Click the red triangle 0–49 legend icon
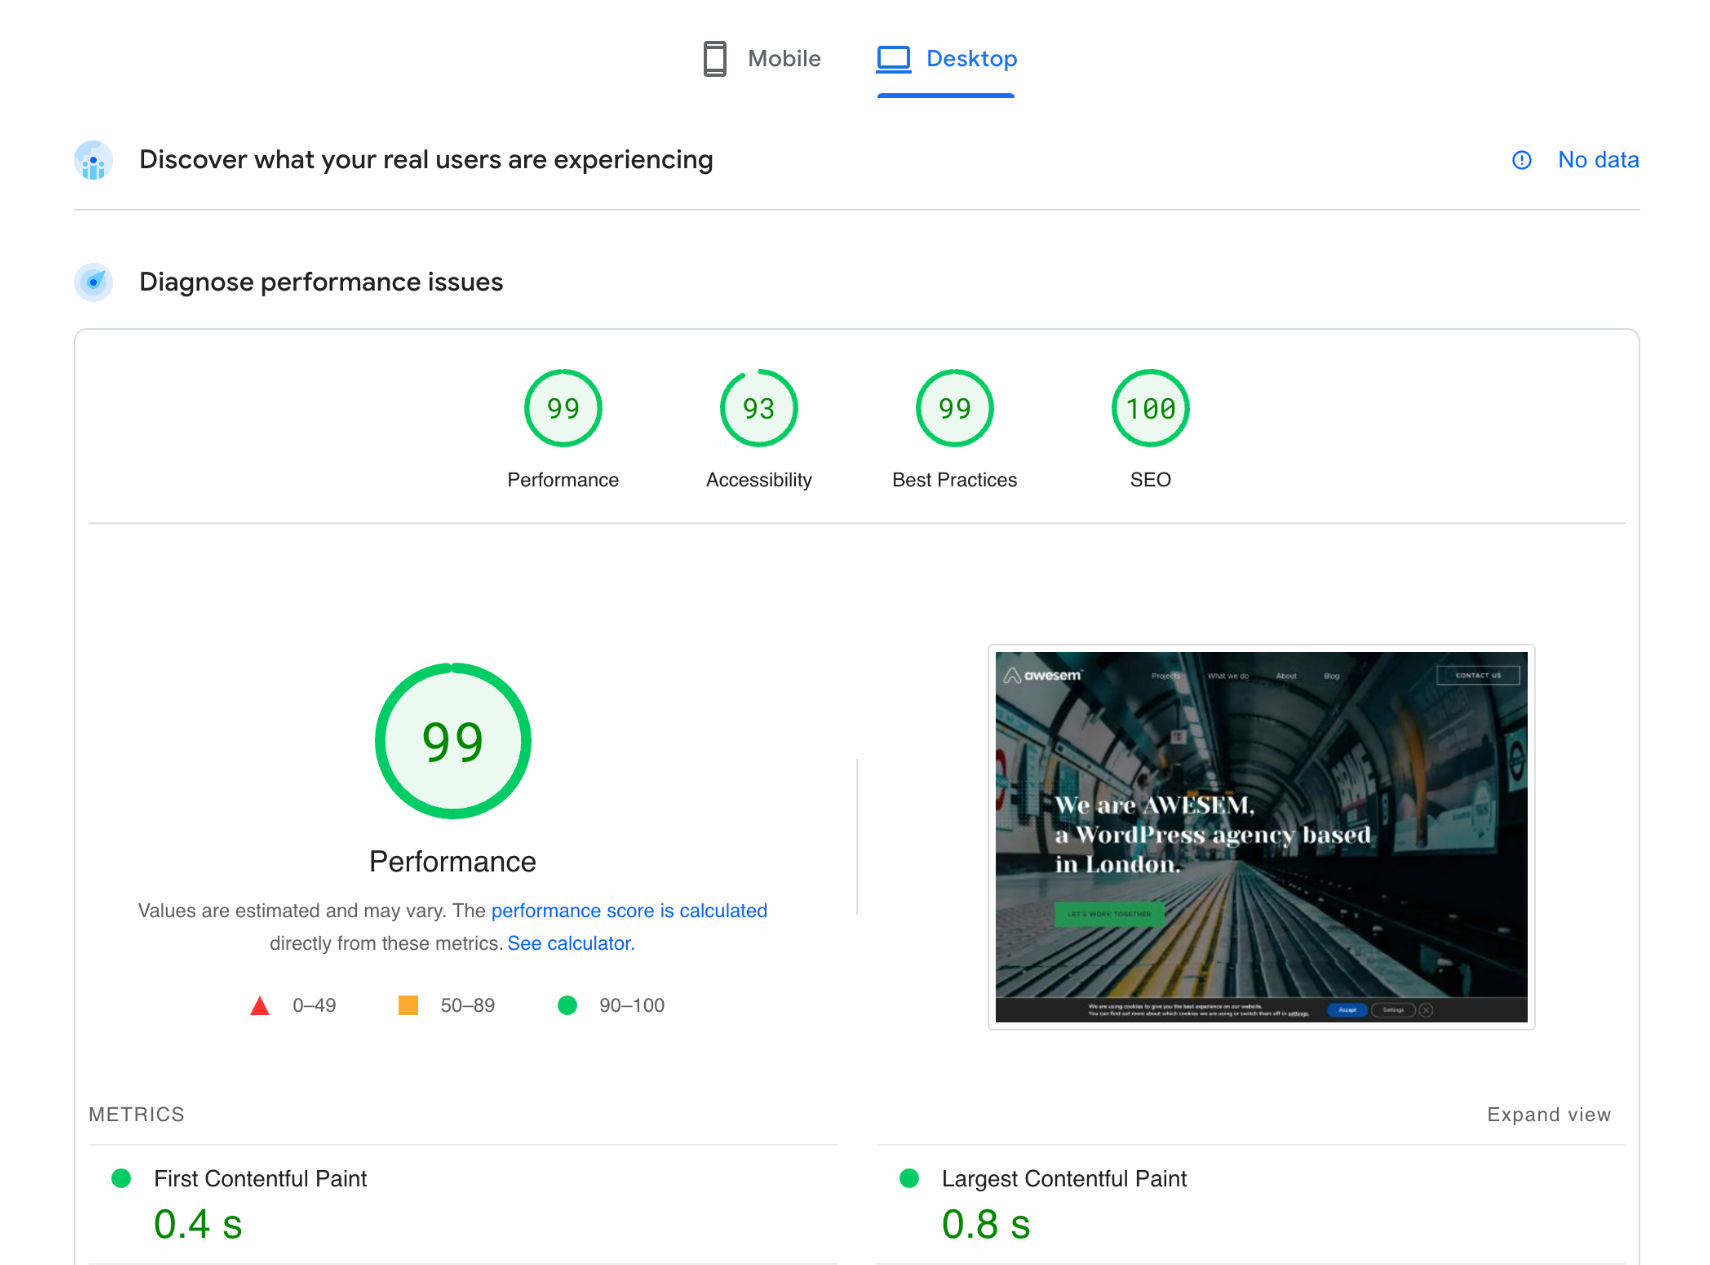Viewport: 1710px width, 1265px height. [x=260, y=1005]
